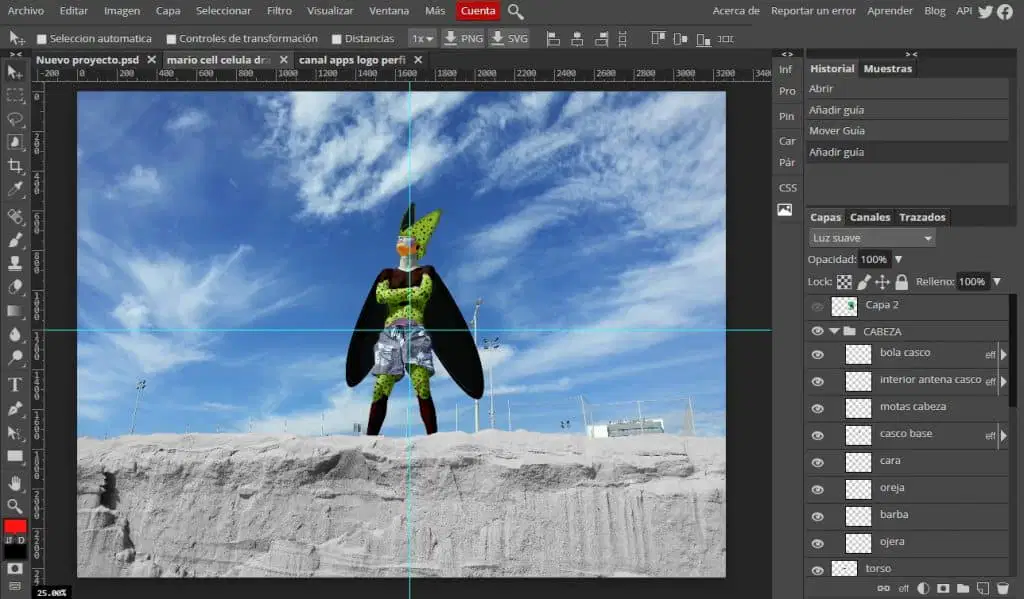The height and width of the screenshot is (599, 1024).
Task: Click the delete layer trash icon
Action: point(1003,588)
